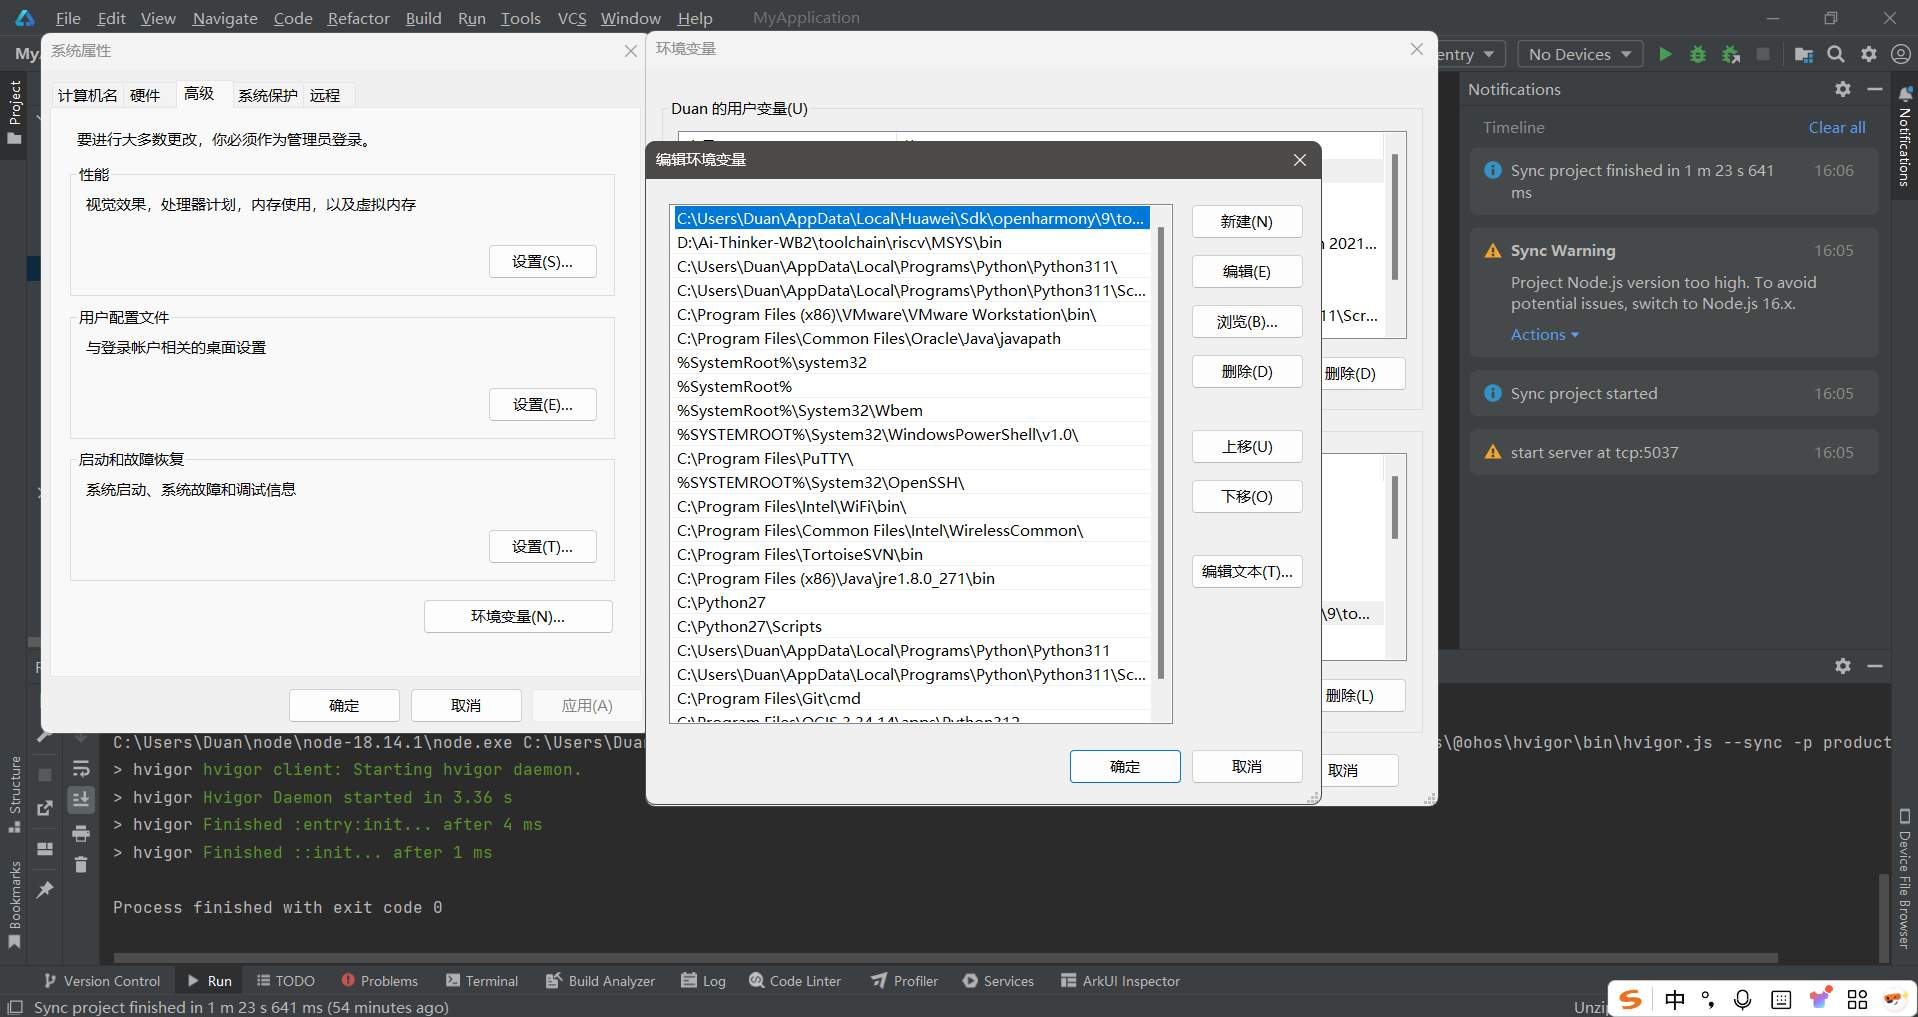The width and height of the screenshot is (1918, 1017).
Task: Expand the Actions dropdown in Sync Warning
Action: tap(1544, 335)
